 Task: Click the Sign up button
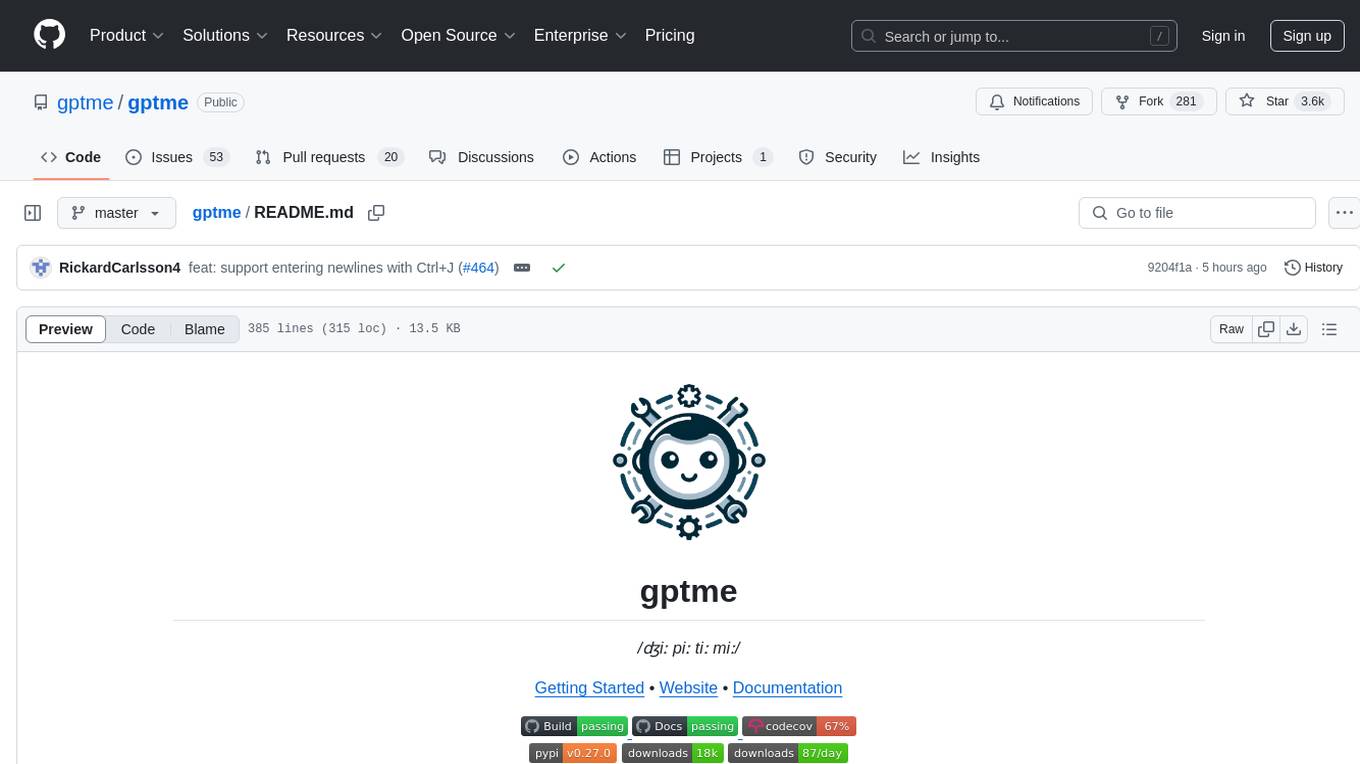(1307, 36)
